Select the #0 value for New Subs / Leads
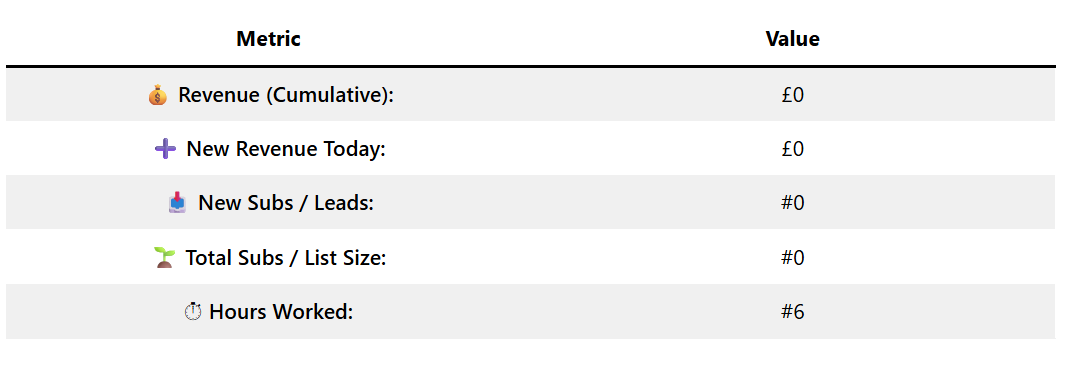1066x379 pixels. [793, 203]
